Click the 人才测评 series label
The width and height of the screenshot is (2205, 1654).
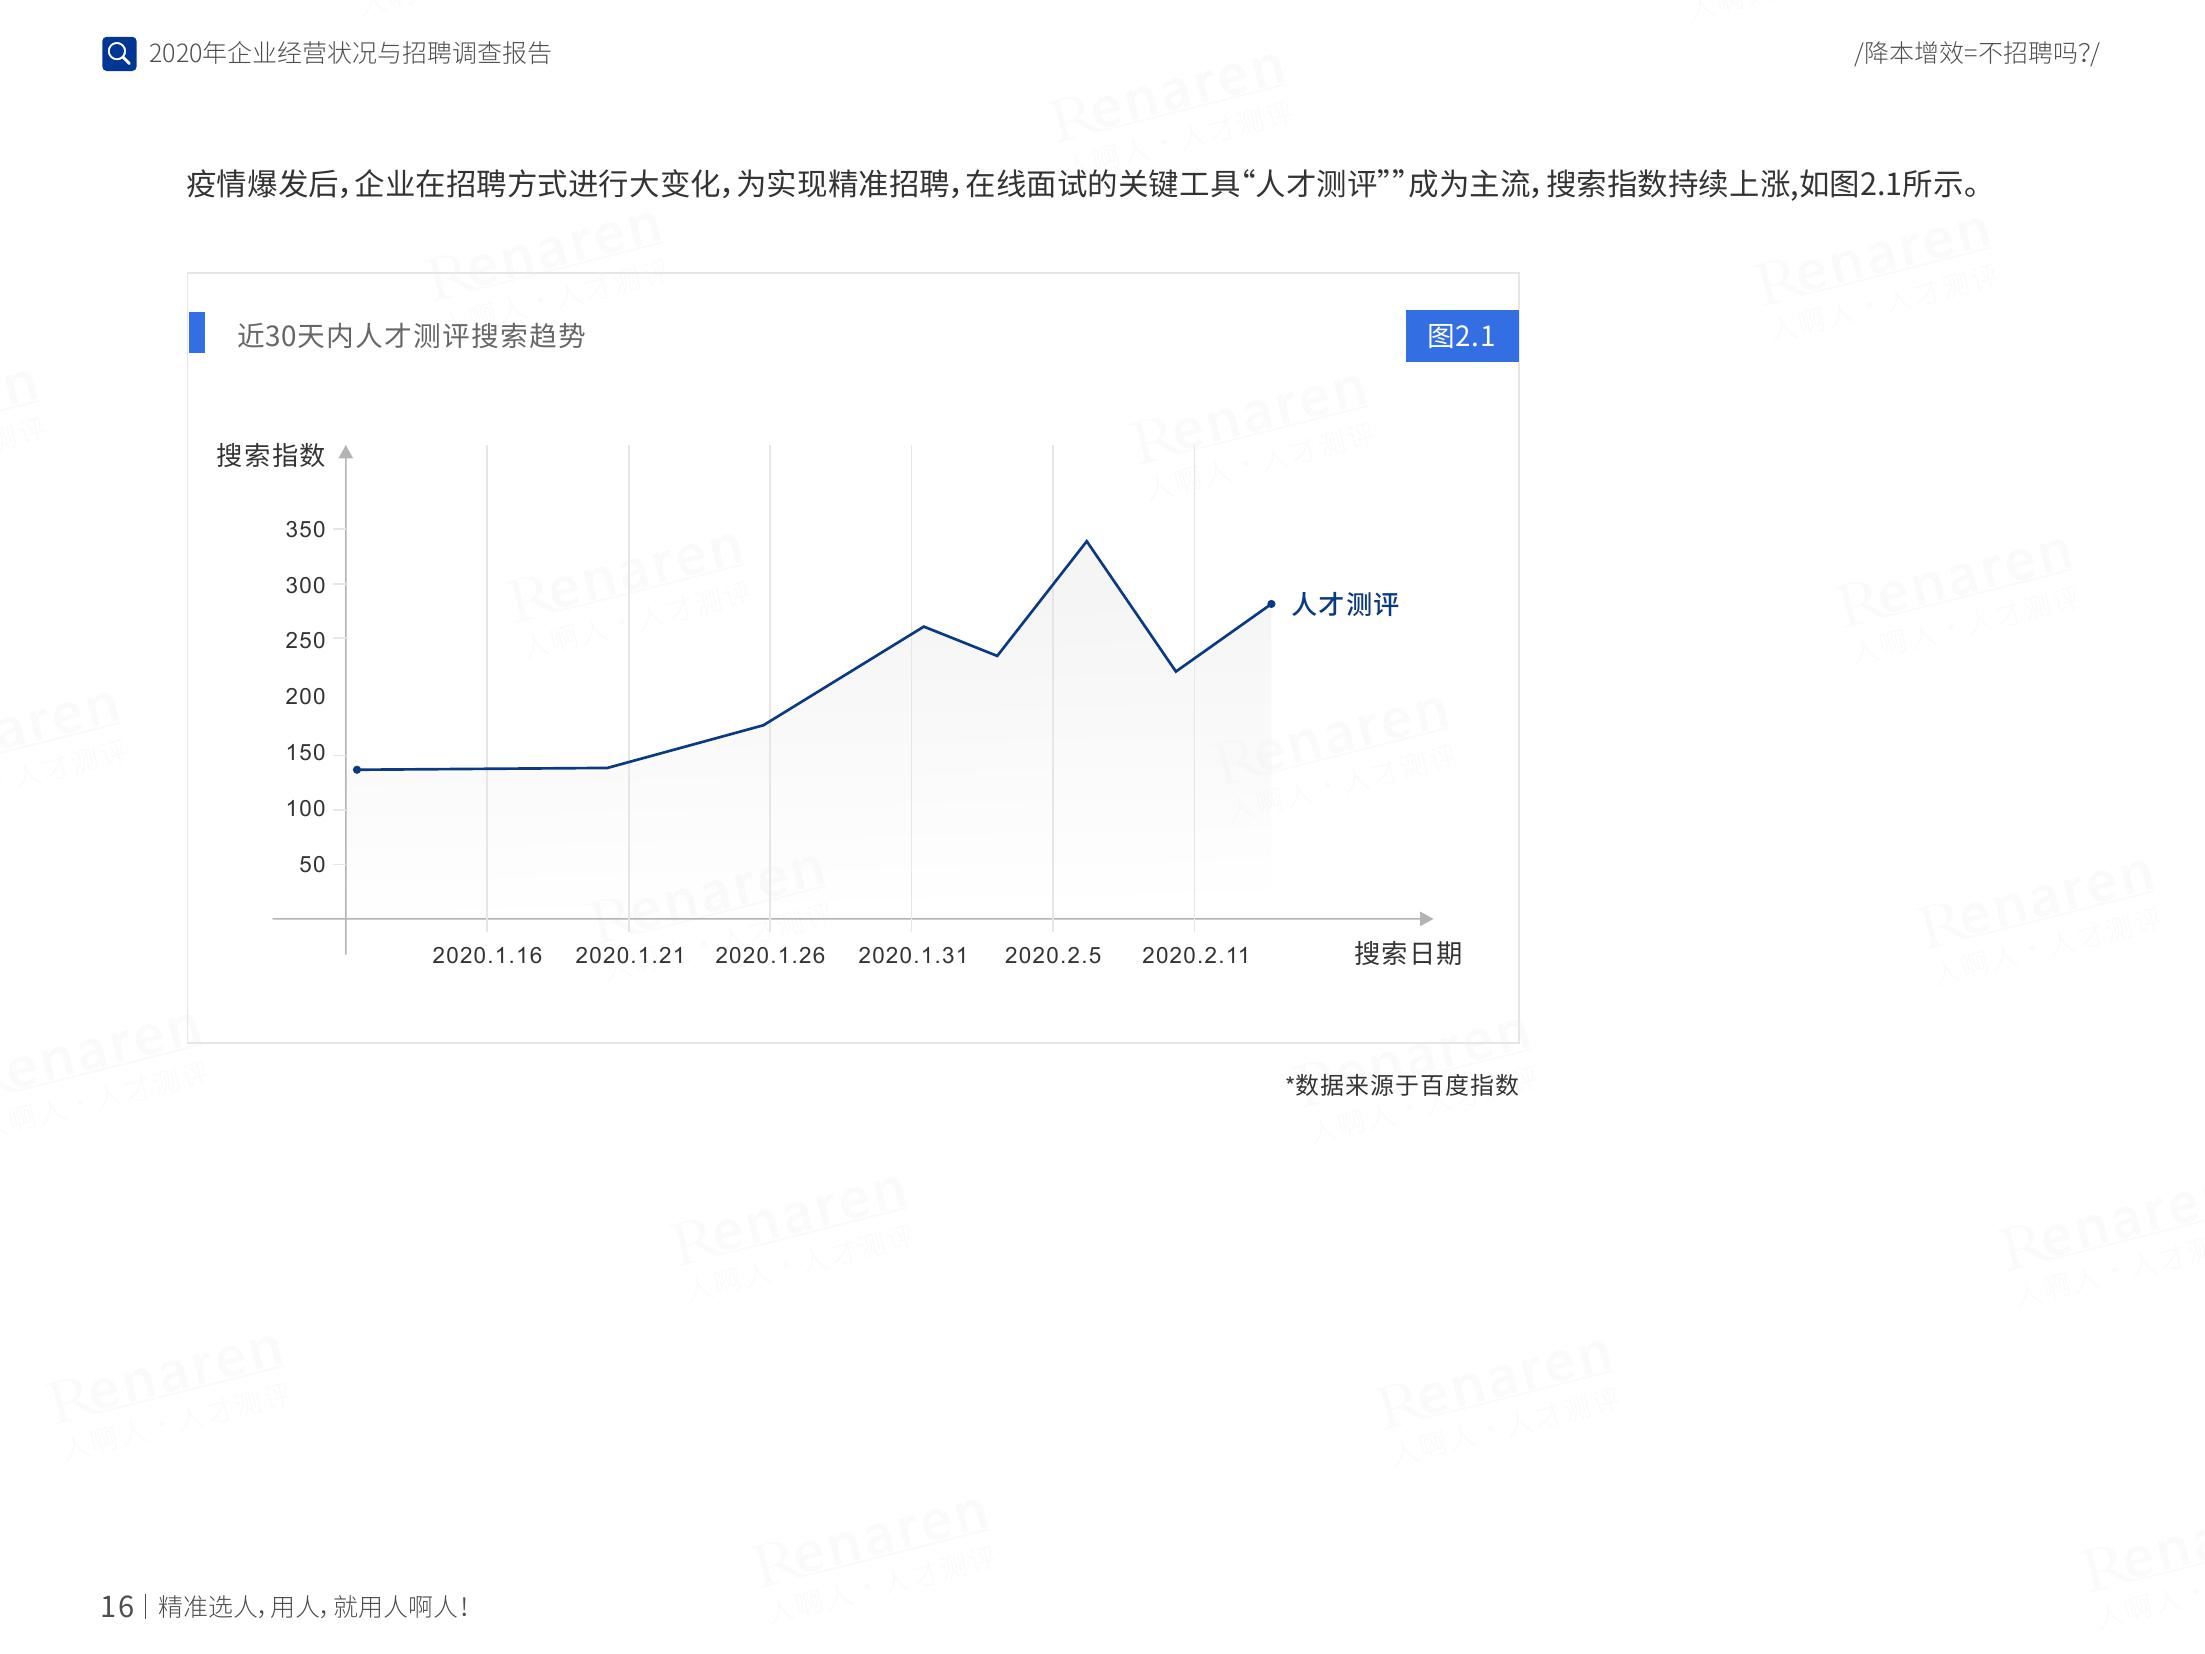click(1345, 604)
